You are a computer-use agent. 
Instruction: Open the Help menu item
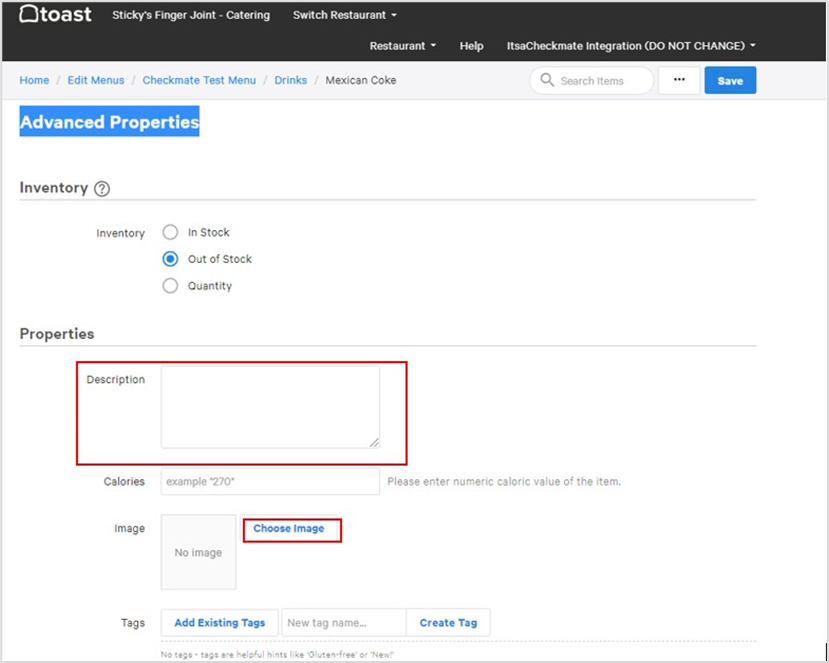(x=471, y=46)
